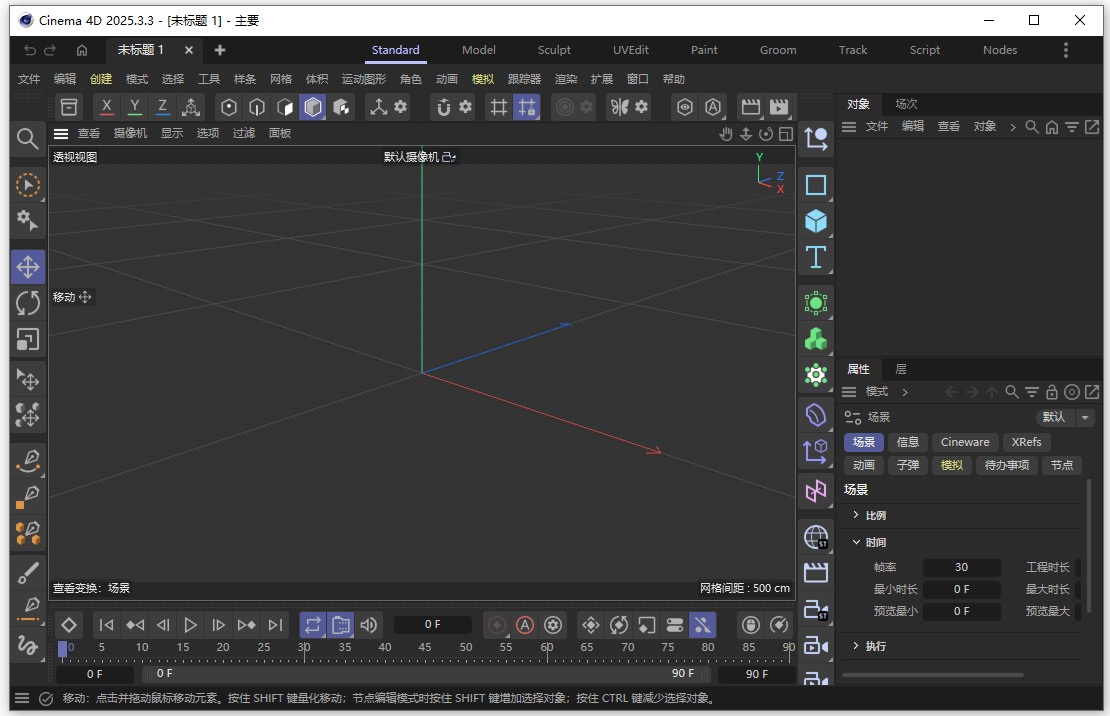Switch to the Model workspace tab
The image size is (1110, 716).
pos(478,50)
